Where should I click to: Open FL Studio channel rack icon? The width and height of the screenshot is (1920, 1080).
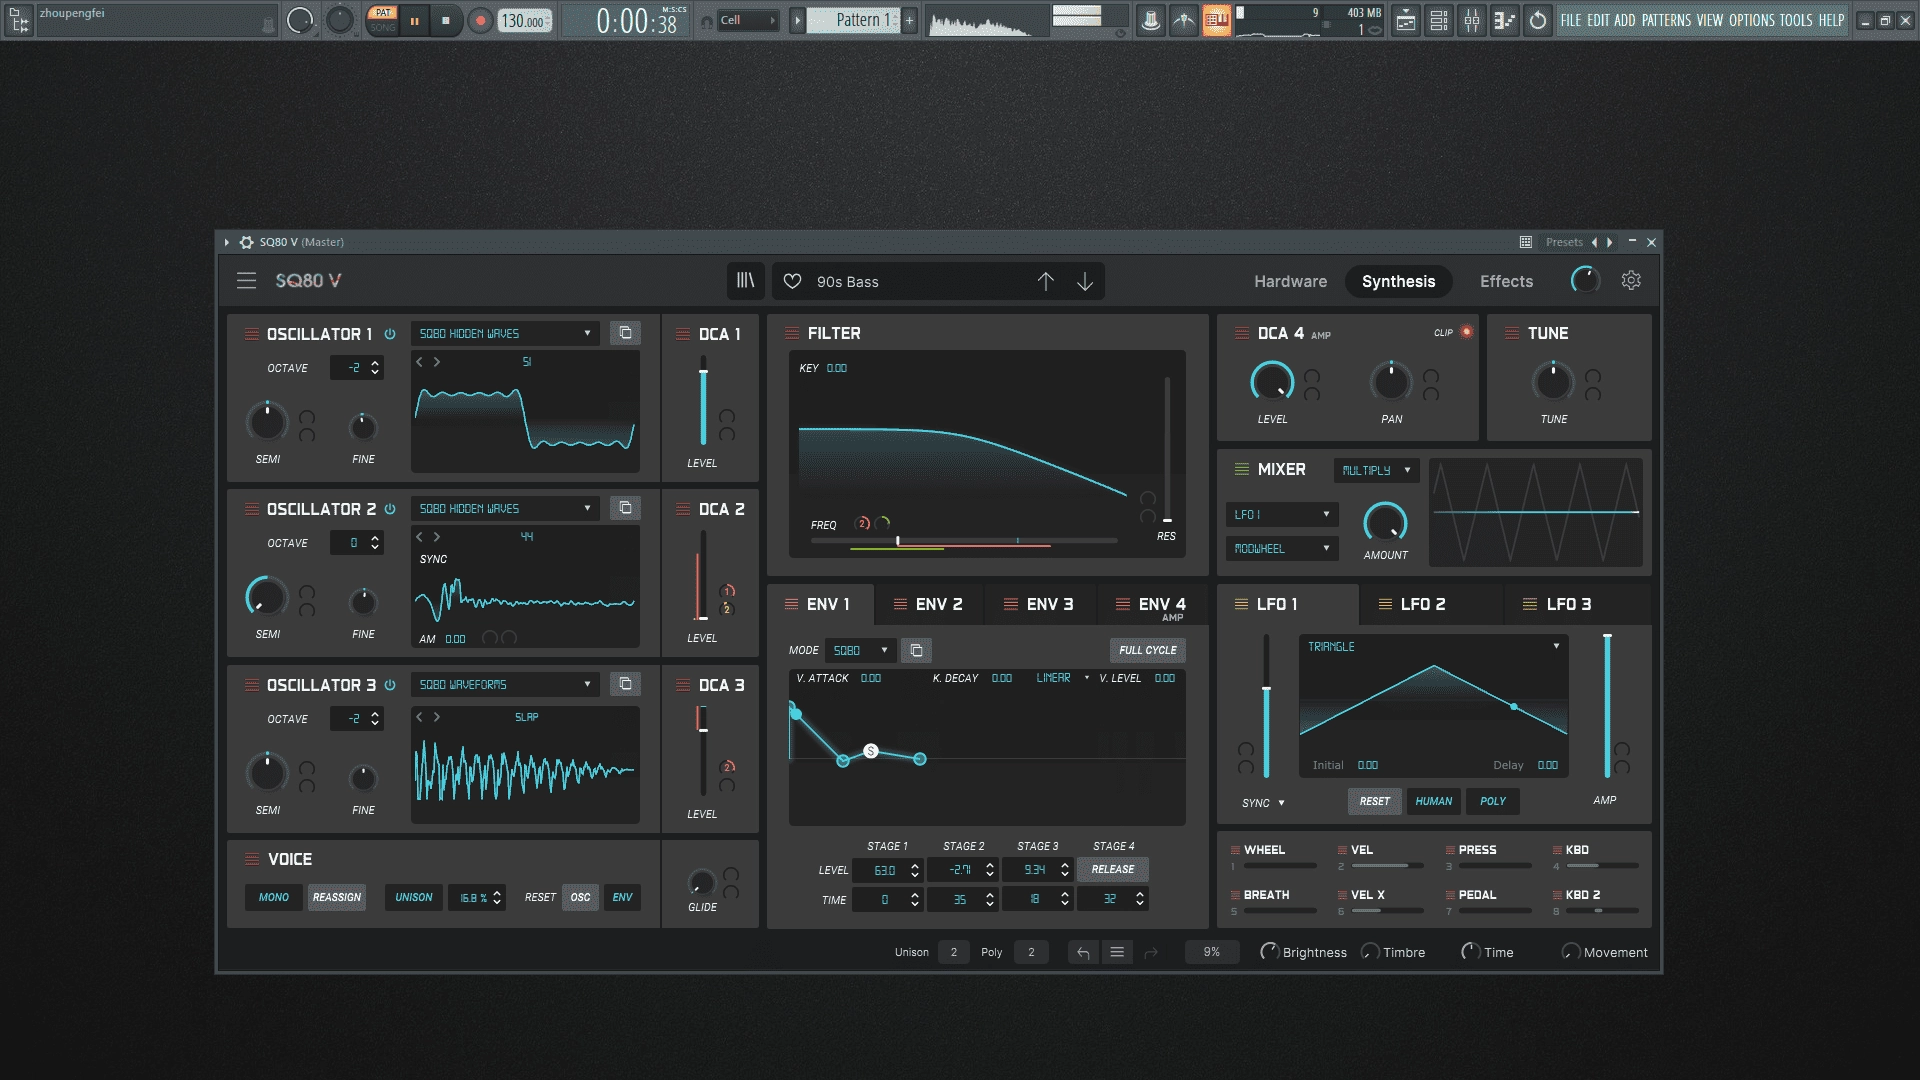pyautogui.click(x=1439, y=20)
